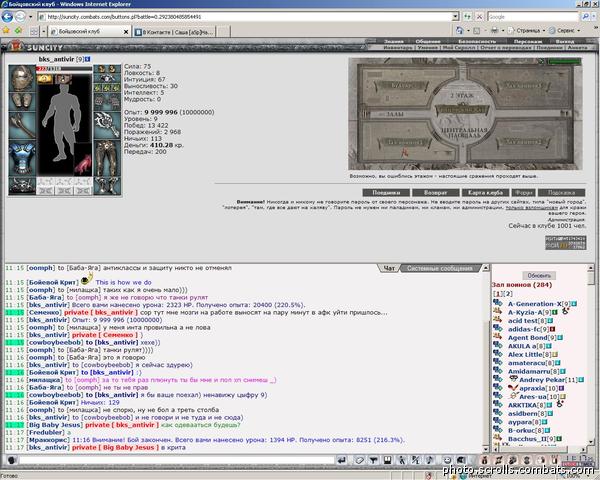Open the Общение top game menu
Screen dimensions: 600x480
[428, 41]
